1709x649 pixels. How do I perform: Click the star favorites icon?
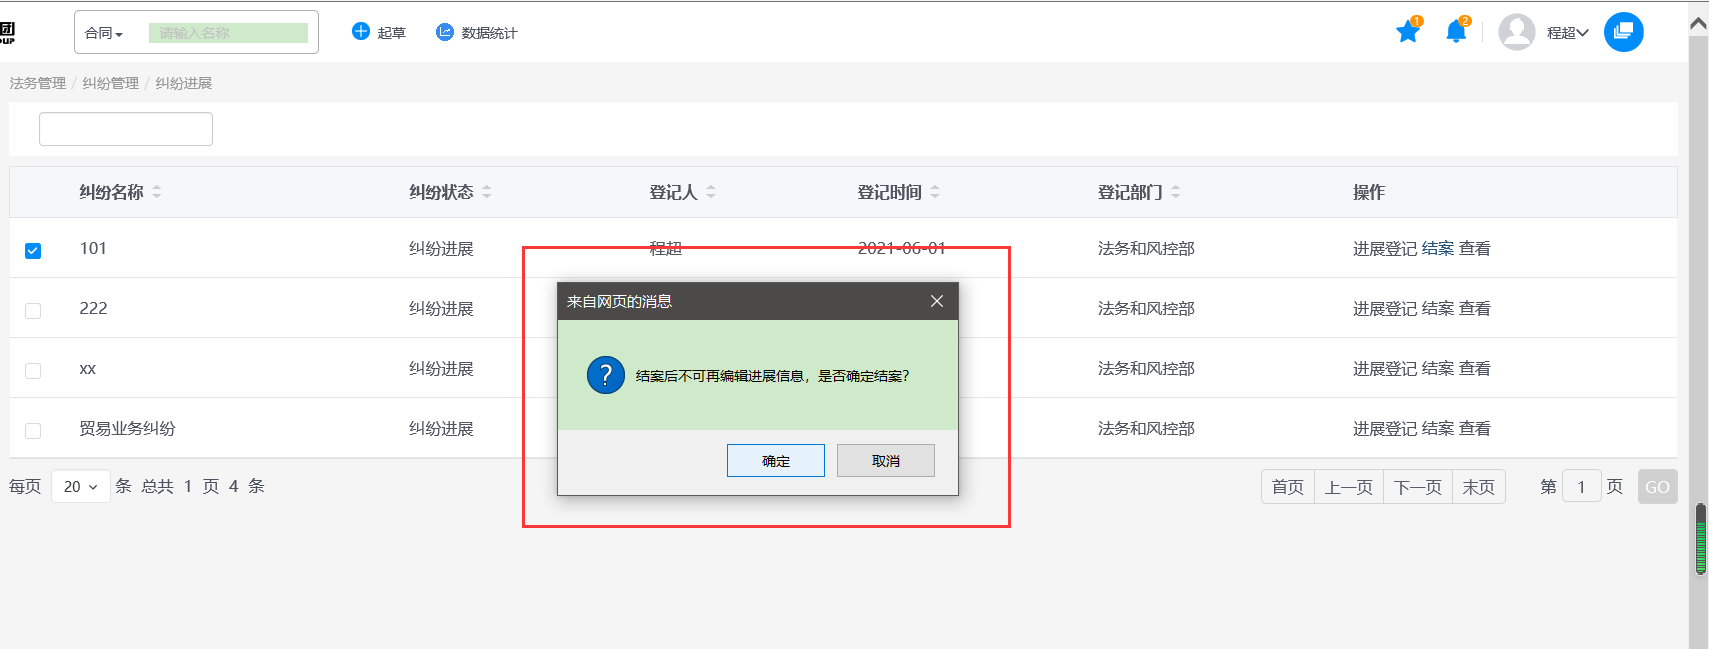[1408, 32]
